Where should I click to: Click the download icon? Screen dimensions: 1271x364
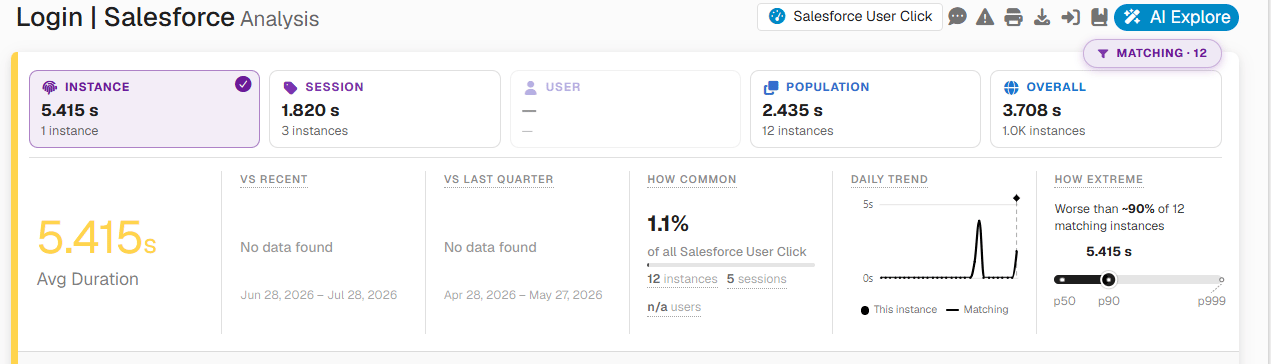tap(1042, 17)
